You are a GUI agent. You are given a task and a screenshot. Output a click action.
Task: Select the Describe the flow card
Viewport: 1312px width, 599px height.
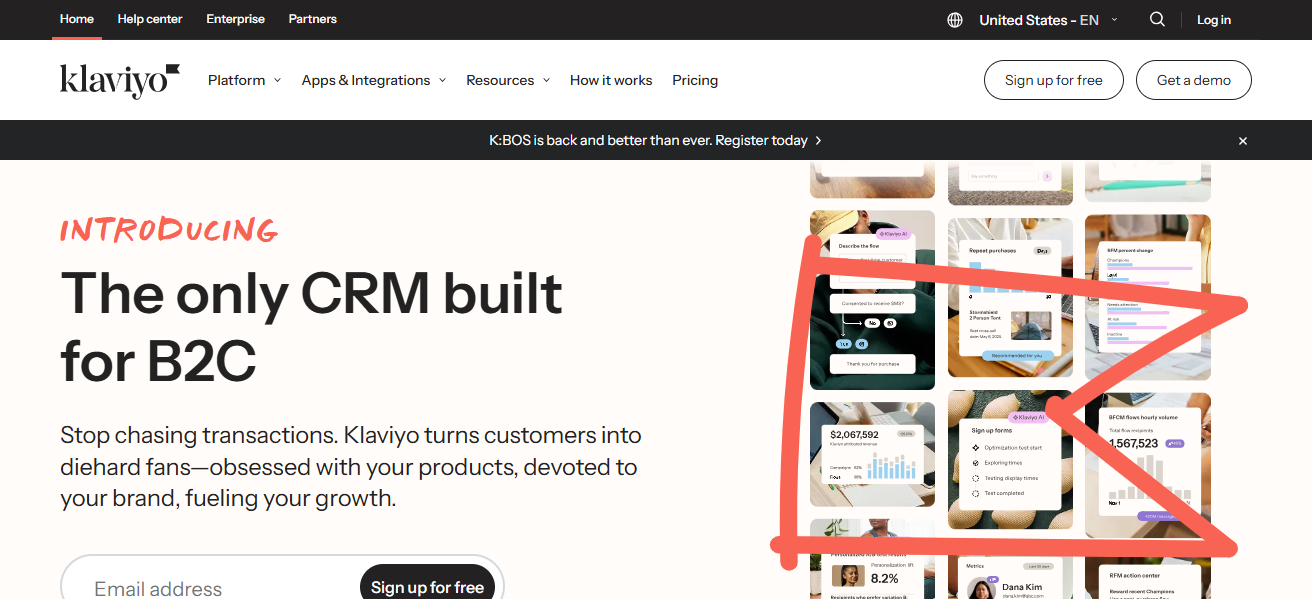click(872, 300)
